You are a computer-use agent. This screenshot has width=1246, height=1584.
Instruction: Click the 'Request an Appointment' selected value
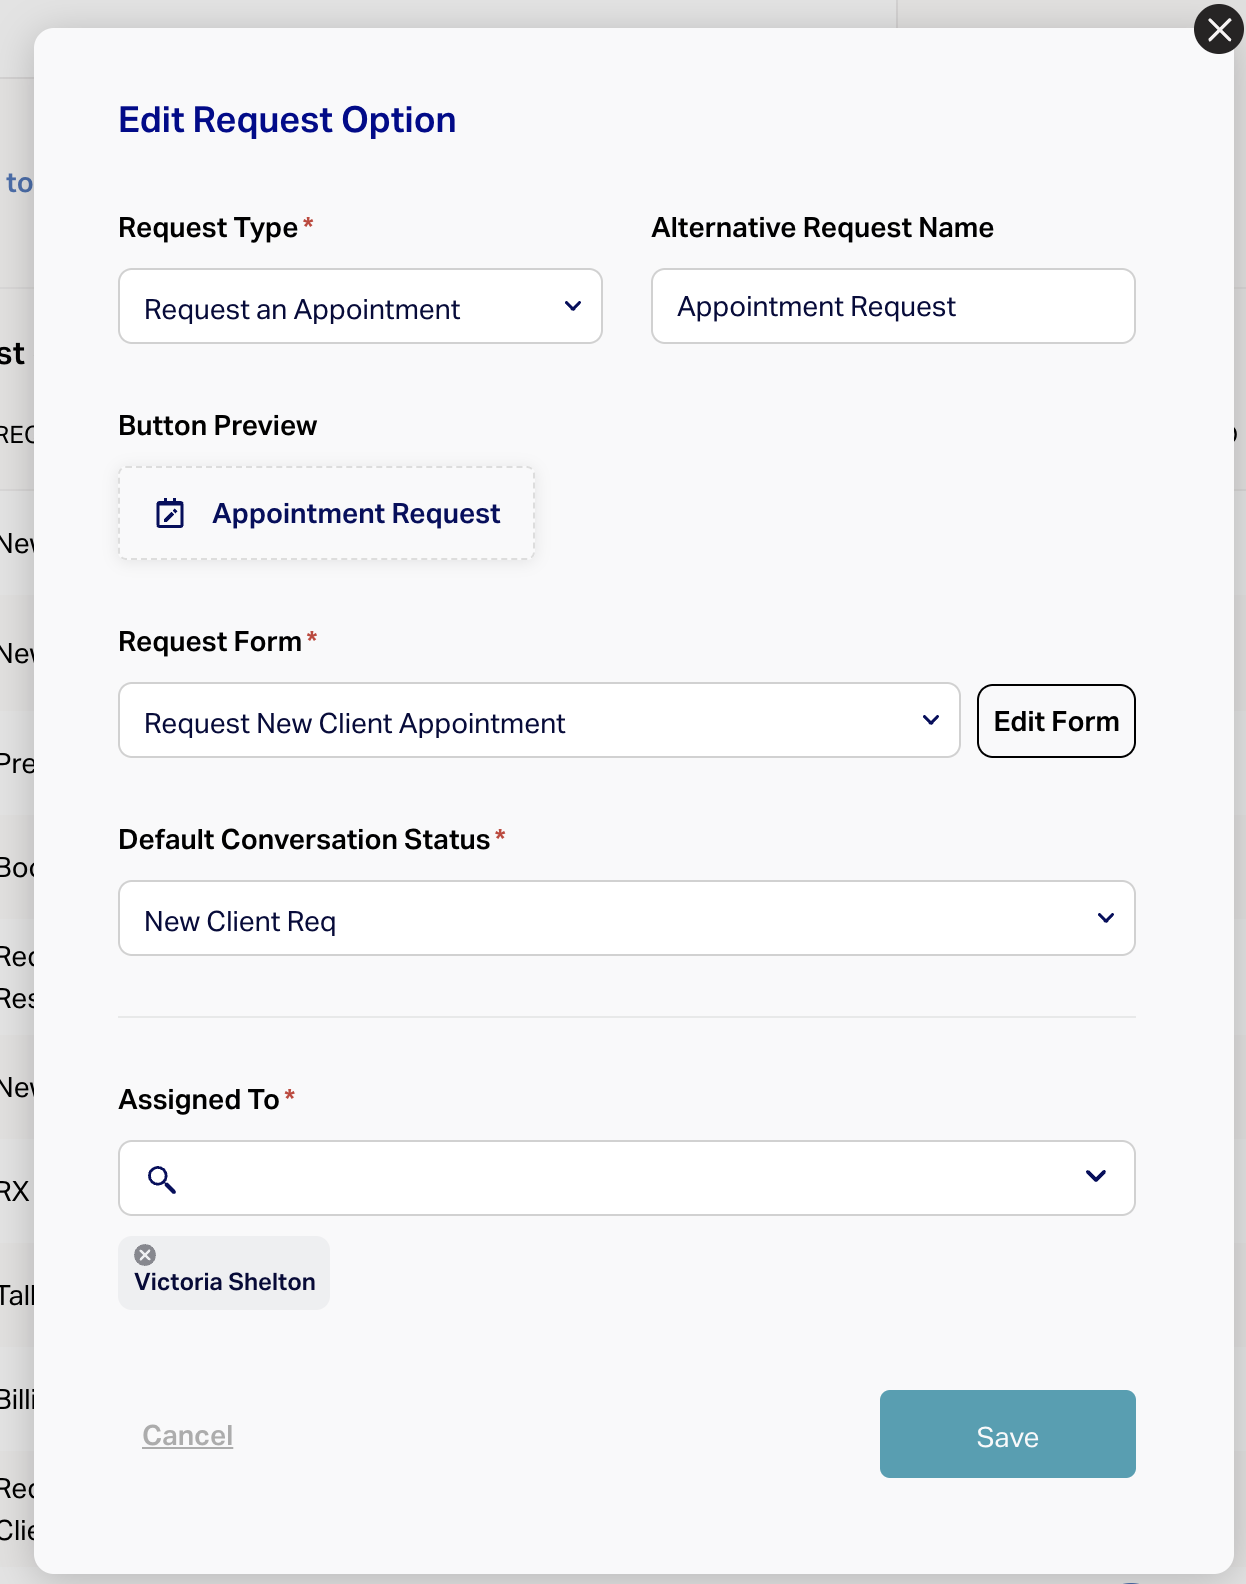[x=302, y=310]
